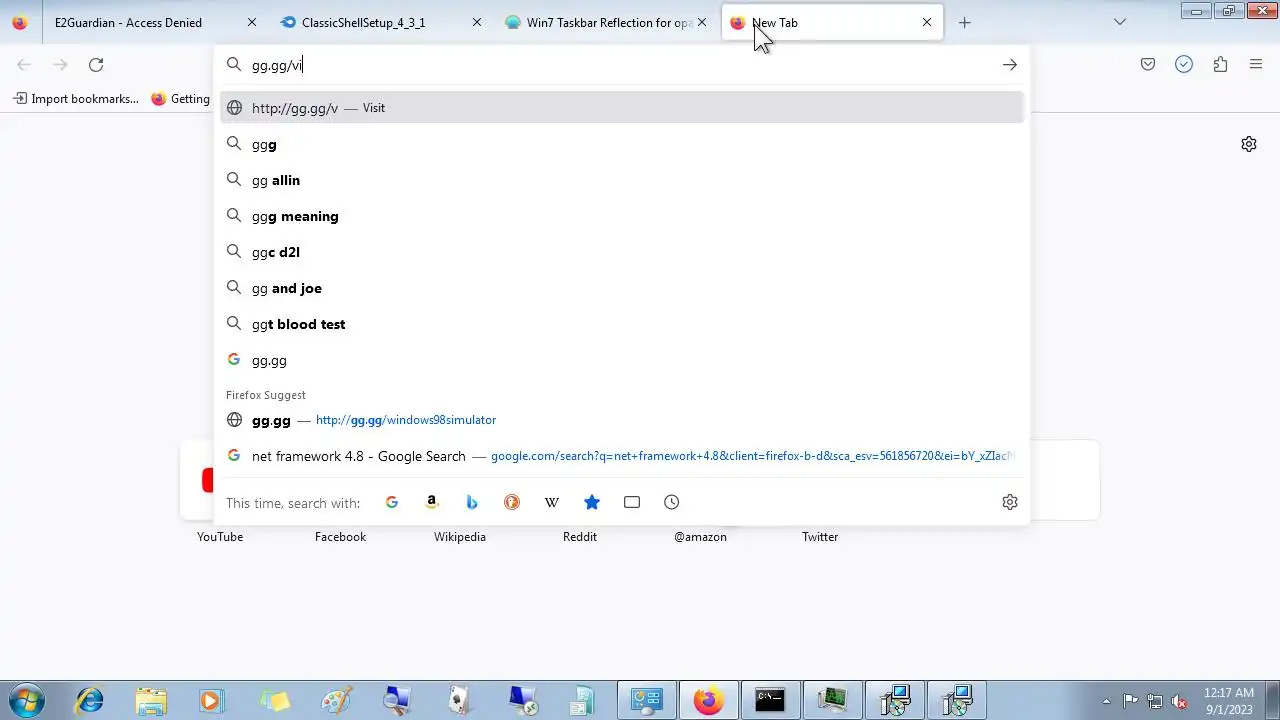1280x720 pixels.
Task: Select 'ggc d2l' search suggestion
Action: 622,252
